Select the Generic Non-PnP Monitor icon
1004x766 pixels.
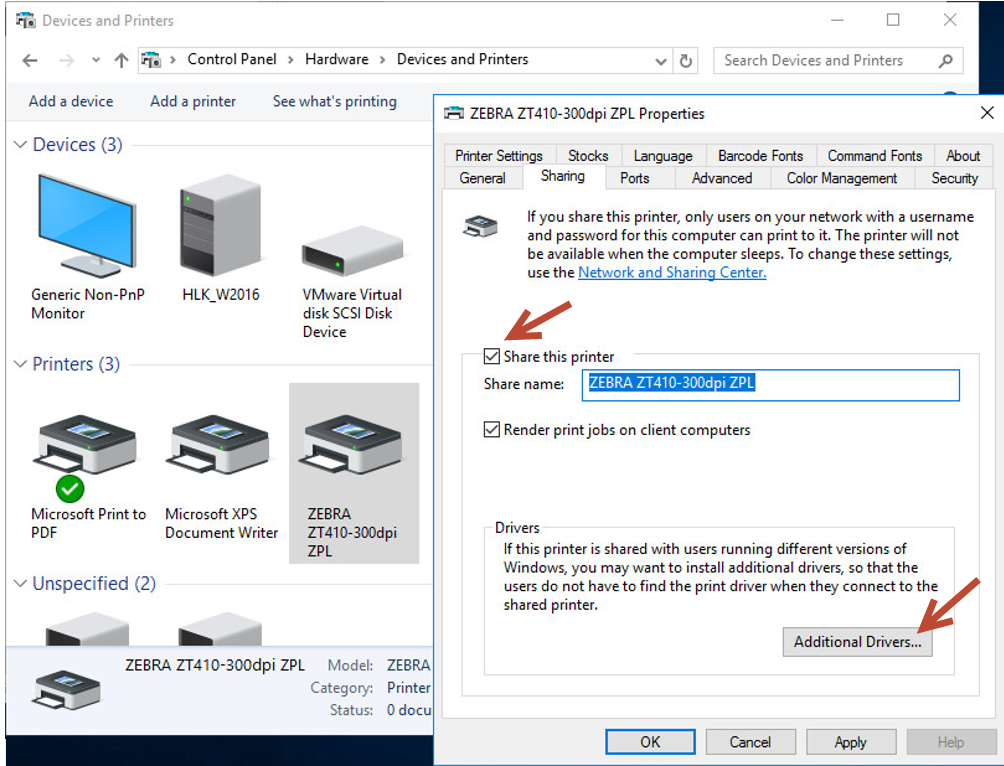pyautogui.click(x=84, y=227)
